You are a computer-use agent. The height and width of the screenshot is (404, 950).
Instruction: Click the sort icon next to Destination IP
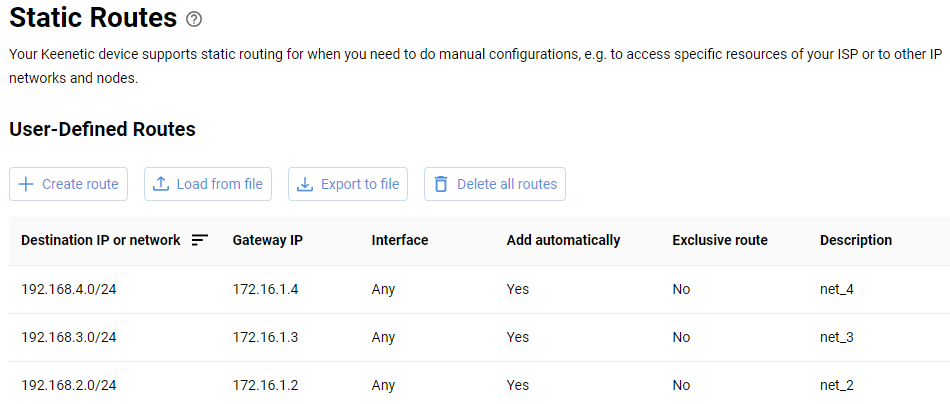(200, 240)
